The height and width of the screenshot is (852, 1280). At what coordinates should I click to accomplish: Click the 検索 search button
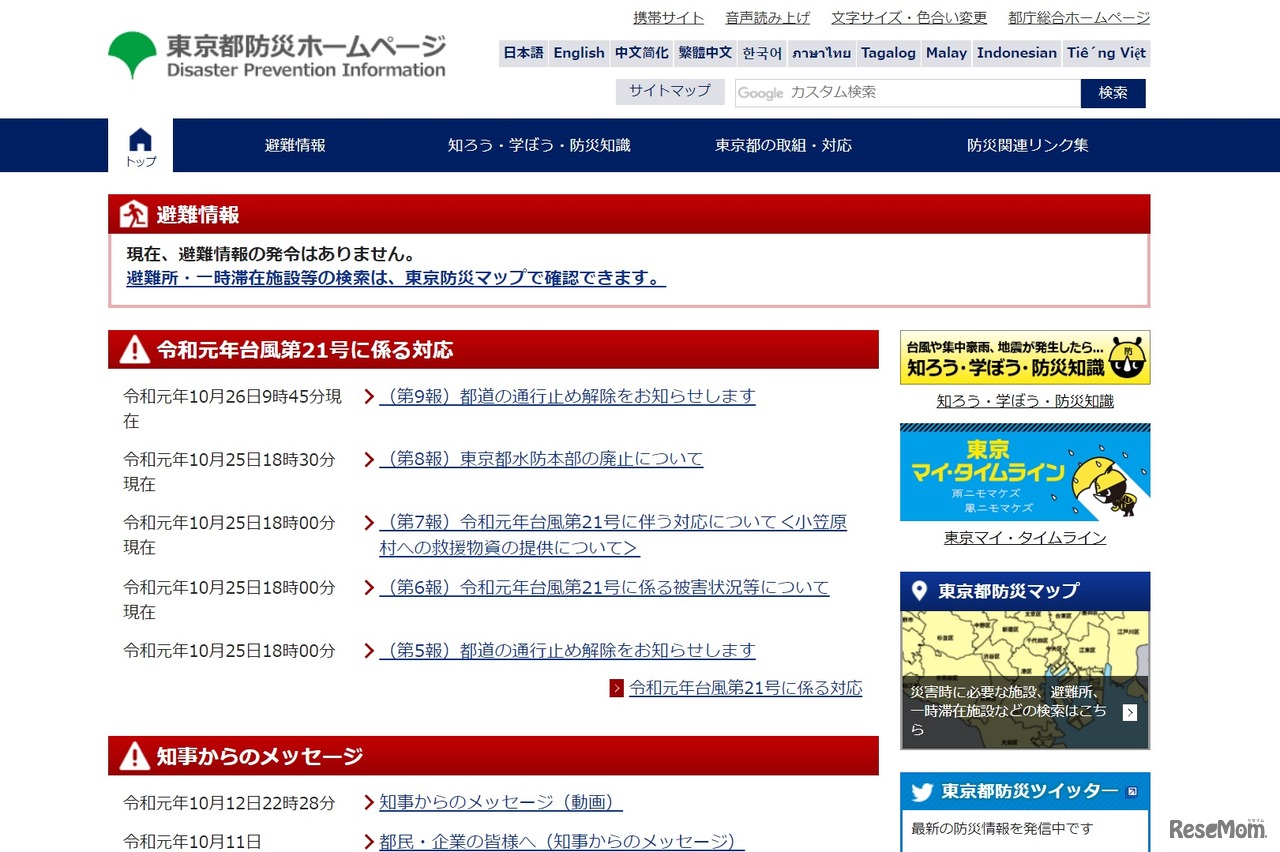click(1113, 93)
